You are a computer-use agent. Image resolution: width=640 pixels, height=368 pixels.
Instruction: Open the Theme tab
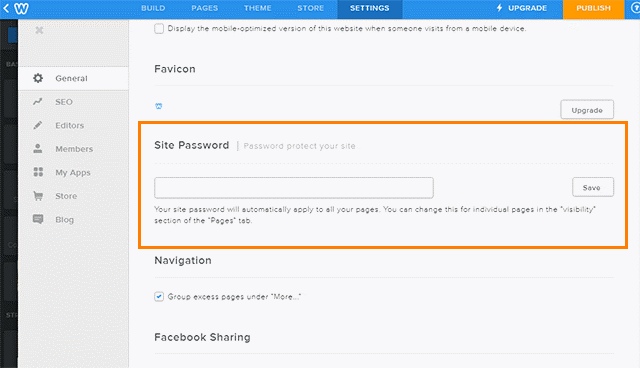pos(258,8)
